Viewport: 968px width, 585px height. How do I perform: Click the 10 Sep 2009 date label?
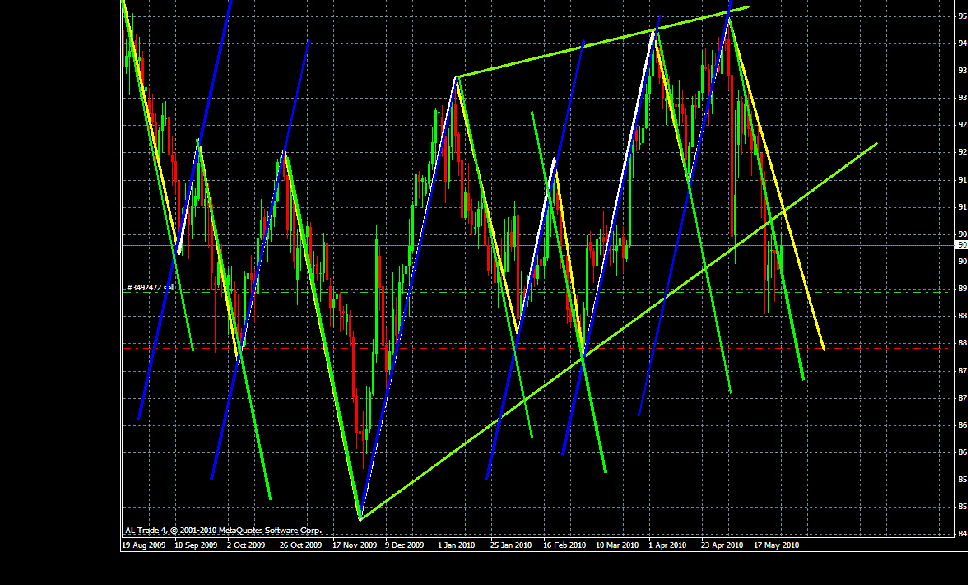[195, 546]
